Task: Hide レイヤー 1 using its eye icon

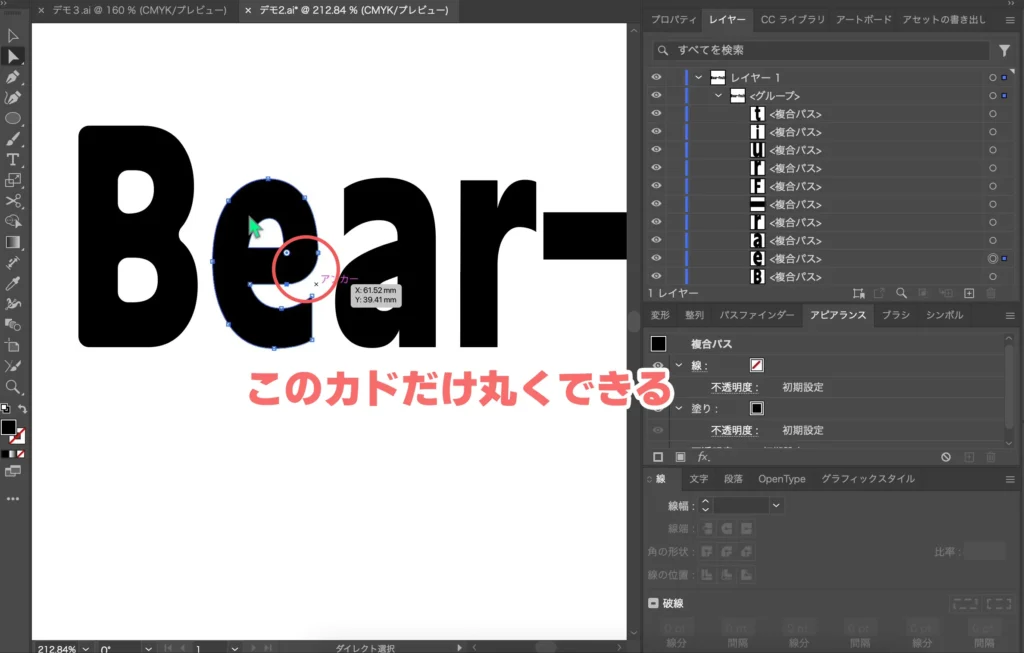Action: pos(656,77)
